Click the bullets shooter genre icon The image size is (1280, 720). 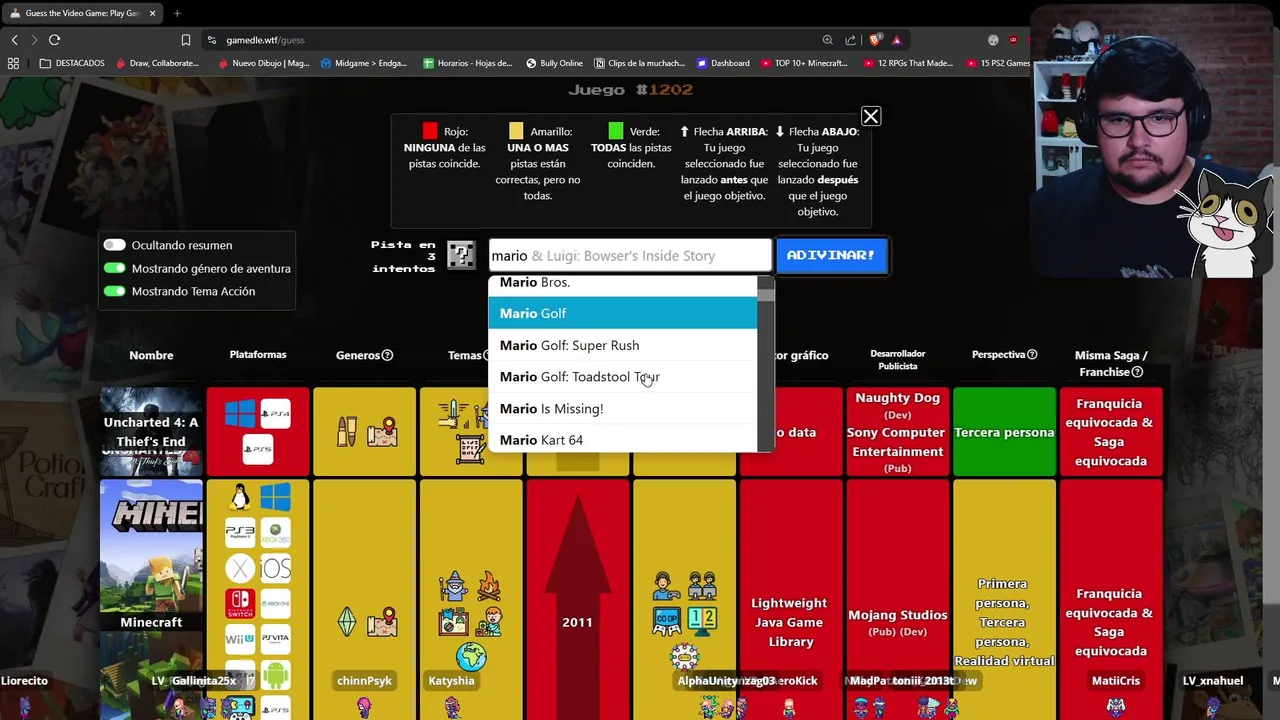[346, 432]
